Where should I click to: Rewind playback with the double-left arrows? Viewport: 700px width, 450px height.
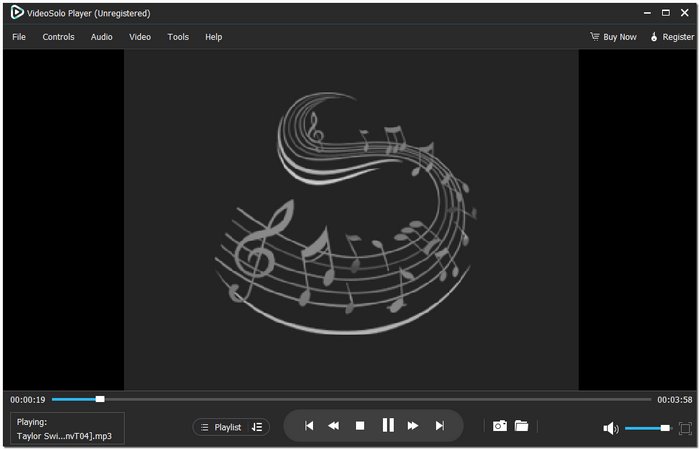333,426
